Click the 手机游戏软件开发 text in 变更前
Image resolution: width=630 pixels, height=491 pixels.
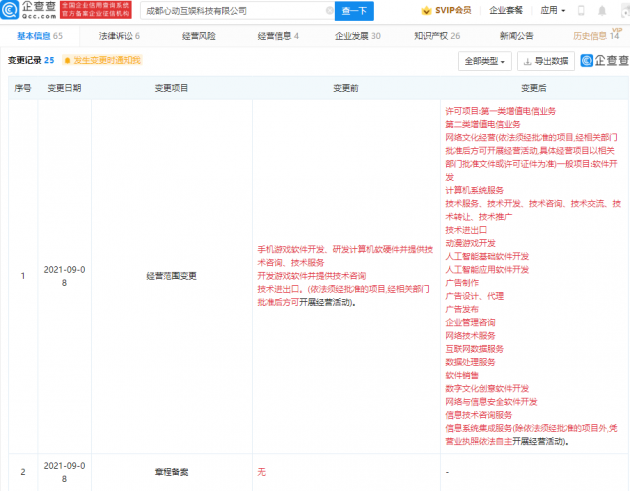pyautogui.click(x=291, y=250)
